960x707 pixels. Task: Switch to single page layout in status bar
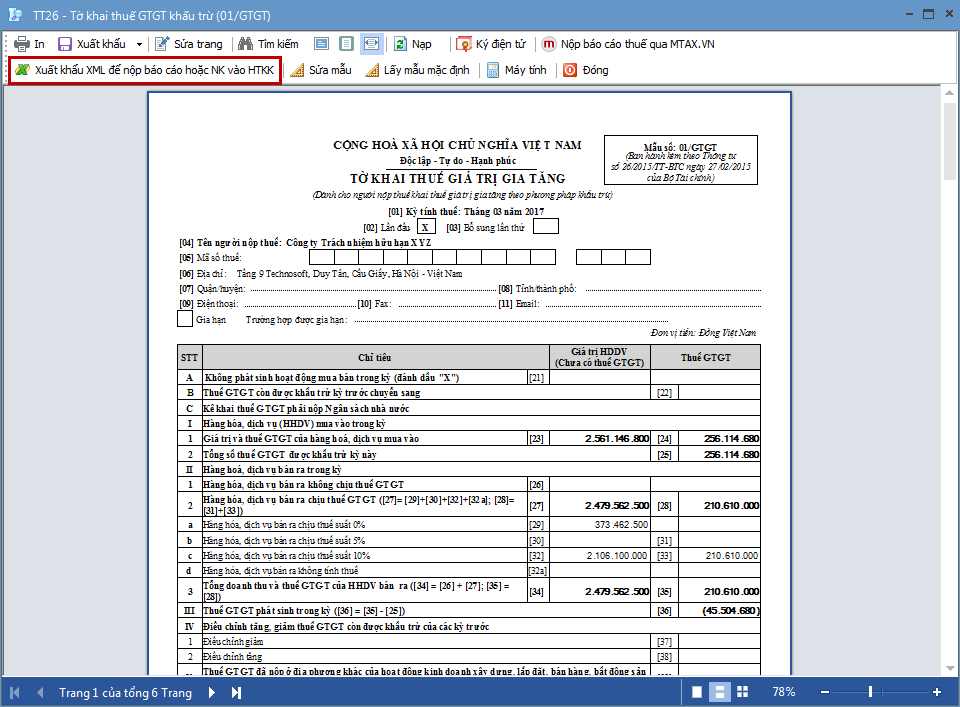coord(696,692)
